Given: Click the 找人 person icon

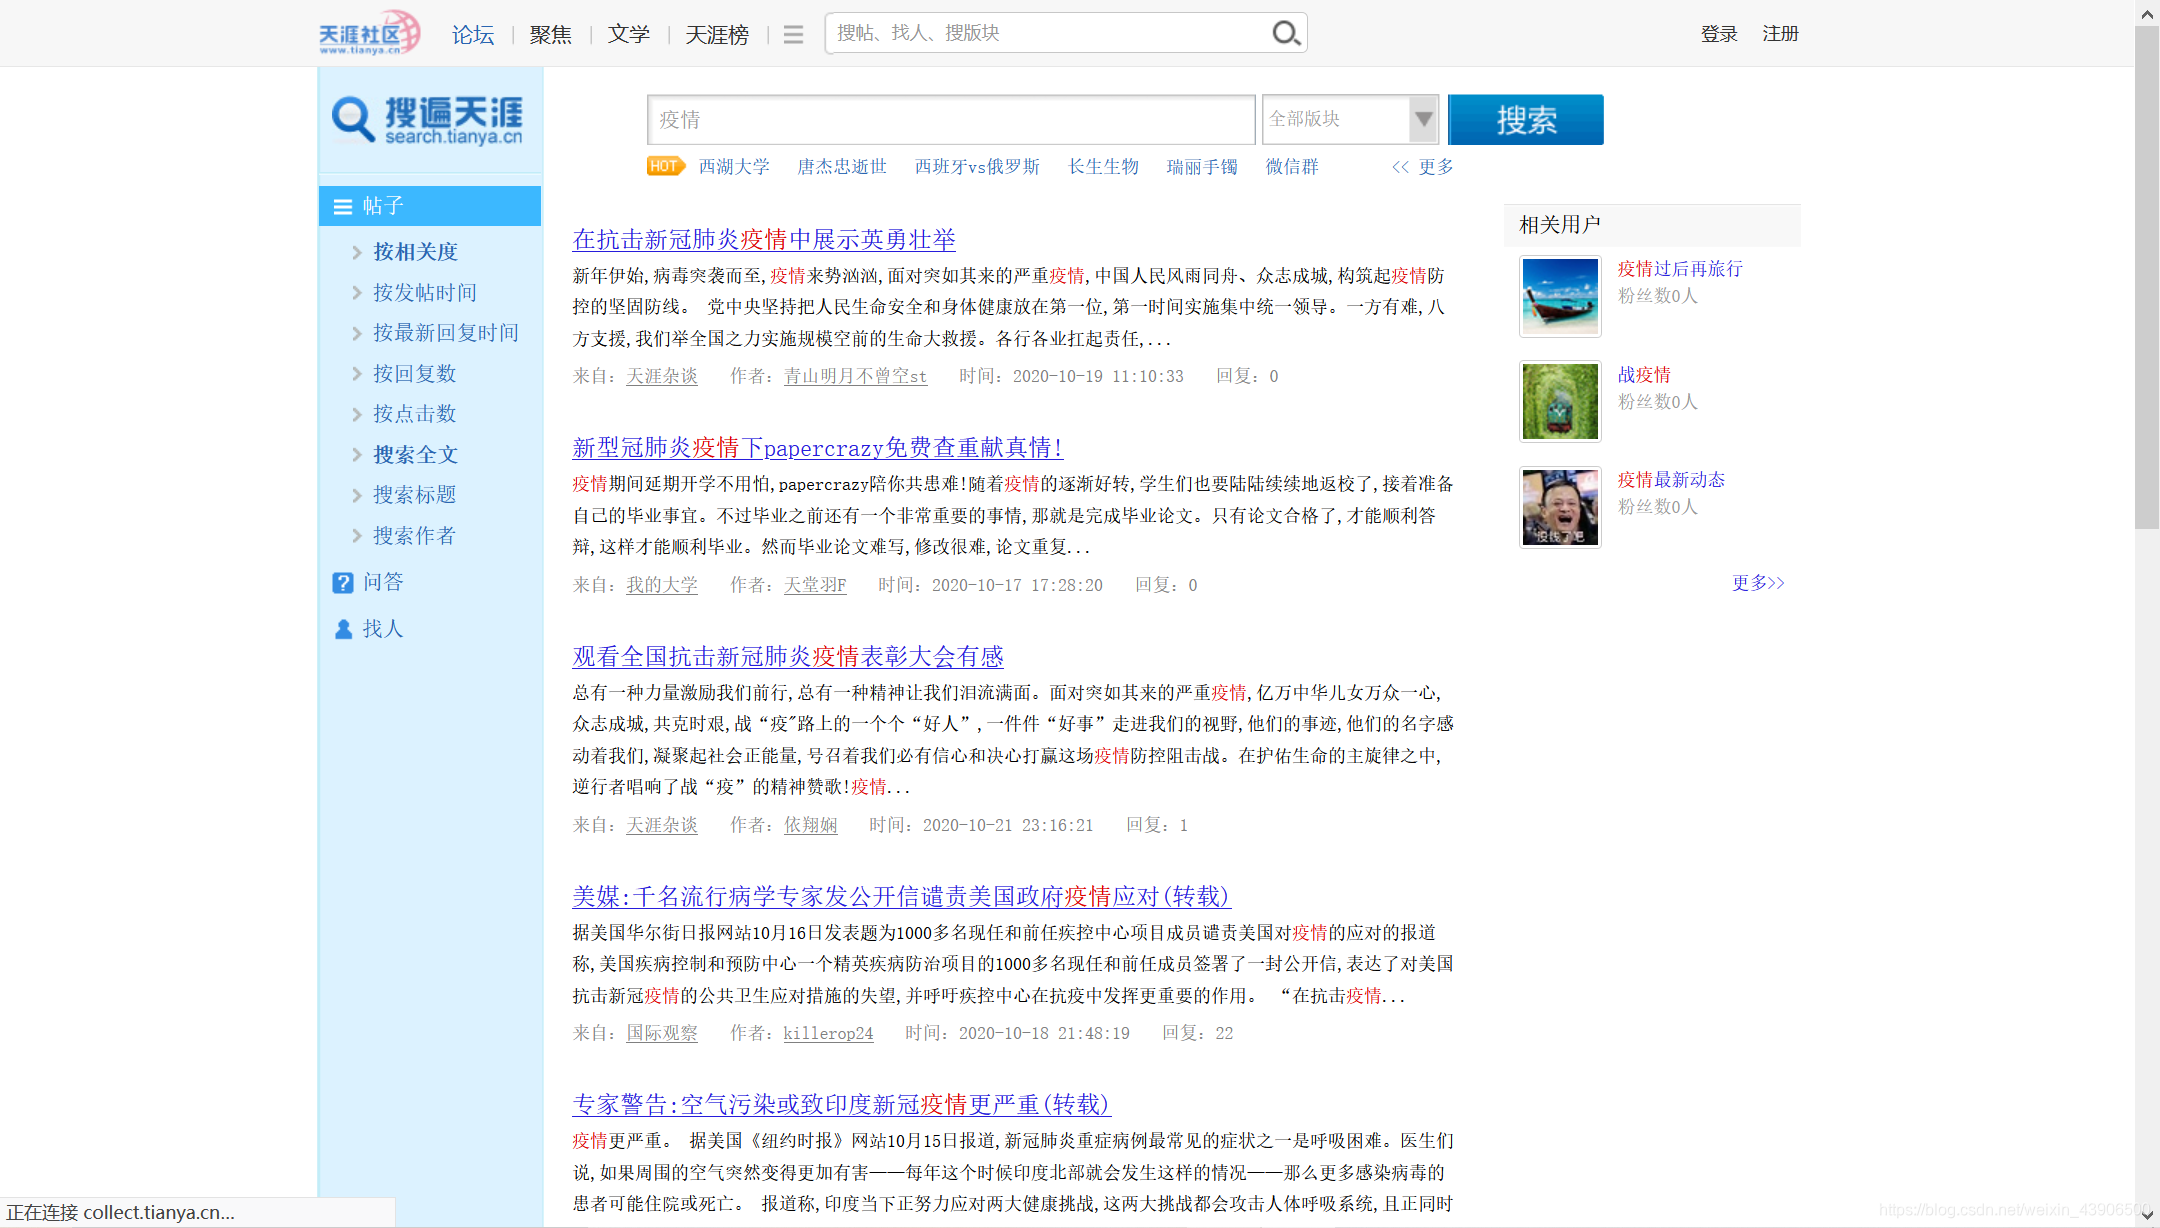Looking at the screenshot, I should coord(343,629).
